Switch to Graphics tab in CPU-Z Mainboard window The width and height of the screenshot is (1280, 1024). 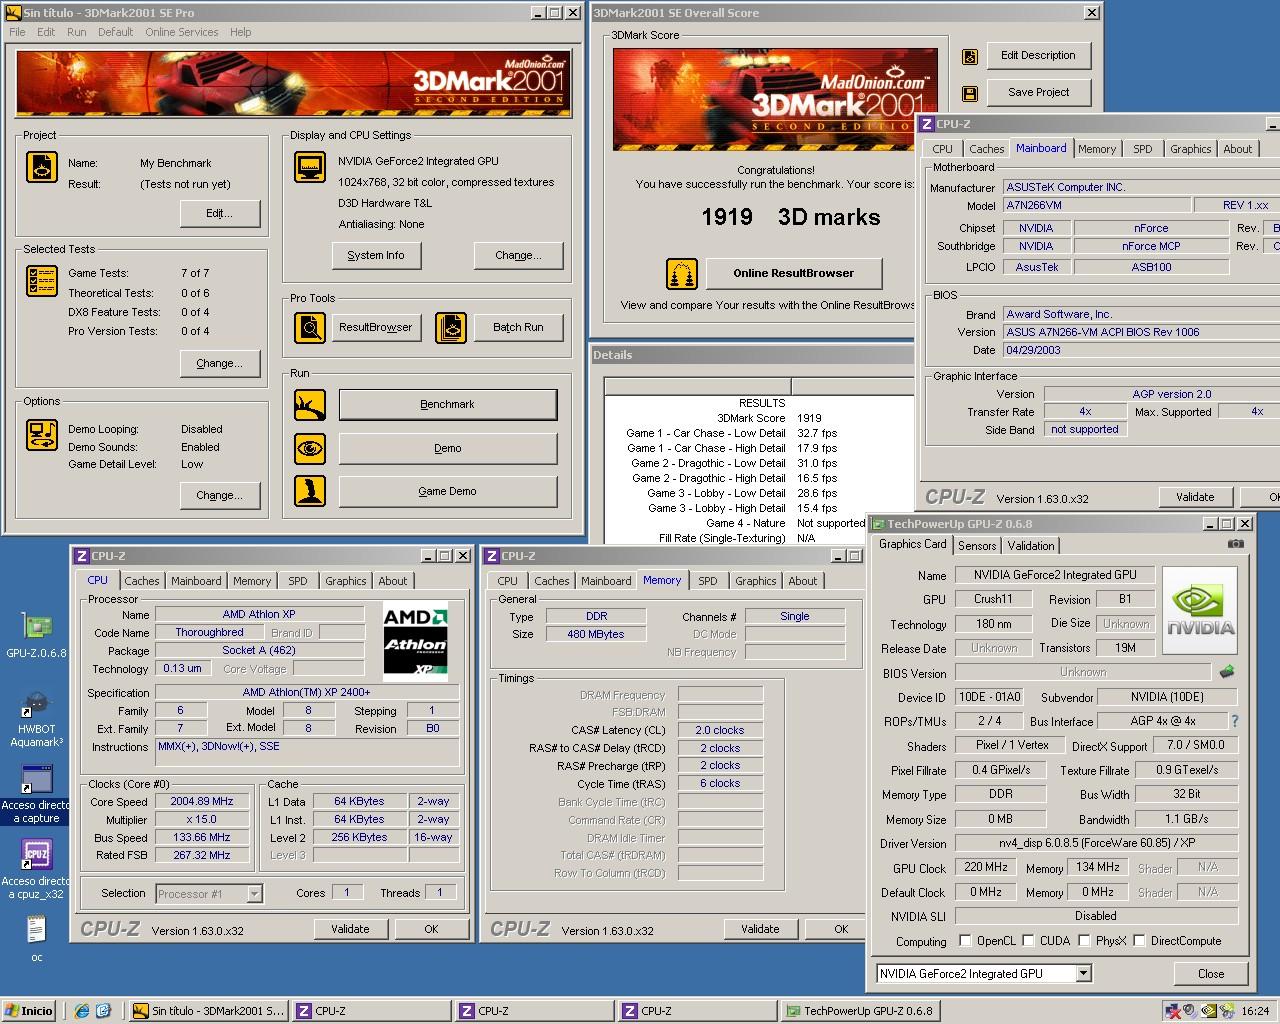pos(1190,149)
